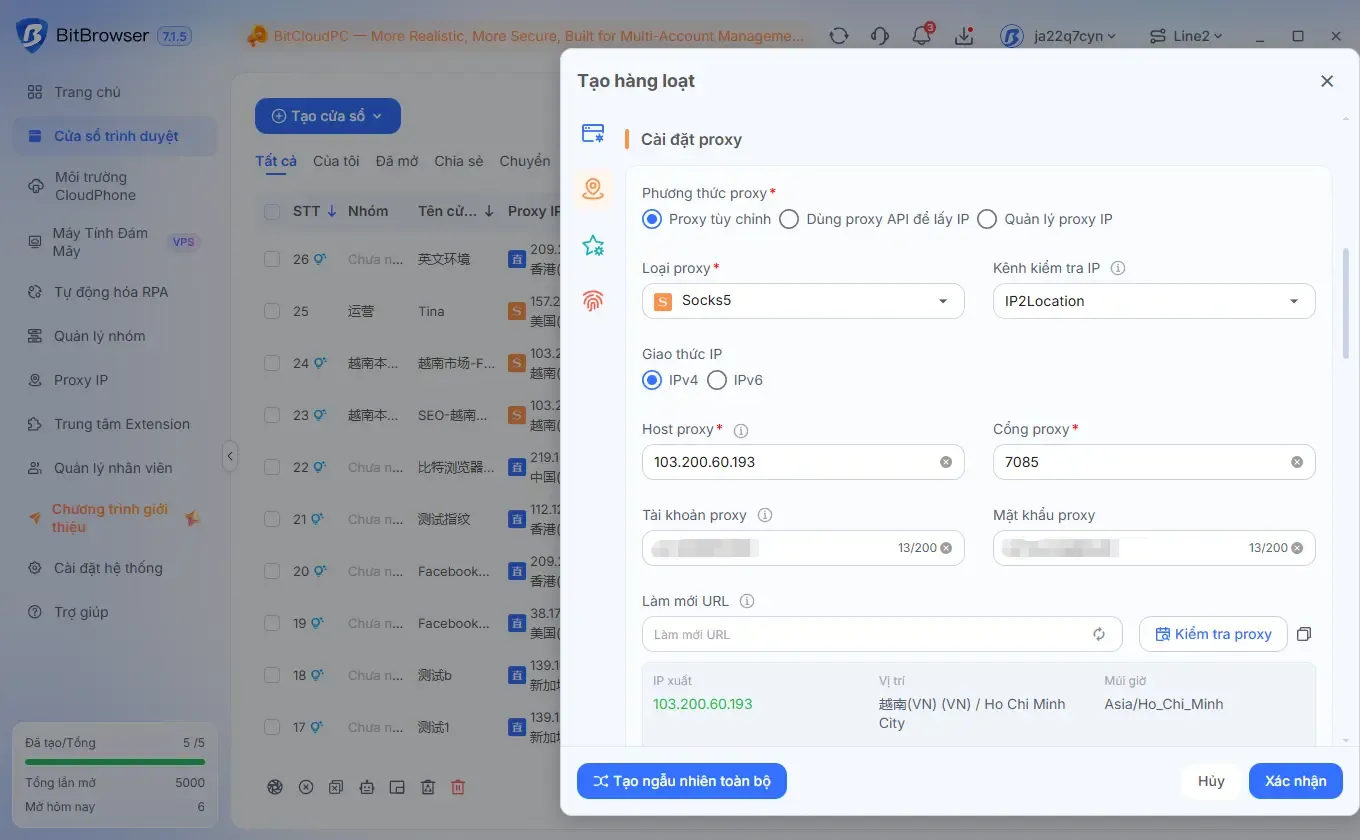
Task: Clear the Cổng proxy field
Action: (1297, 462)
